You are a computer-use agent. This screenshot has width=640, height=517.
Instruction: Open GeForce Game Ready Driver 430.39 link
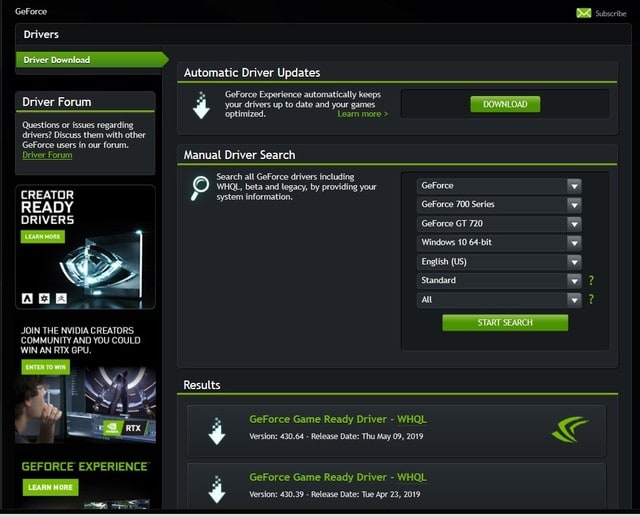(x=338, y=477)
